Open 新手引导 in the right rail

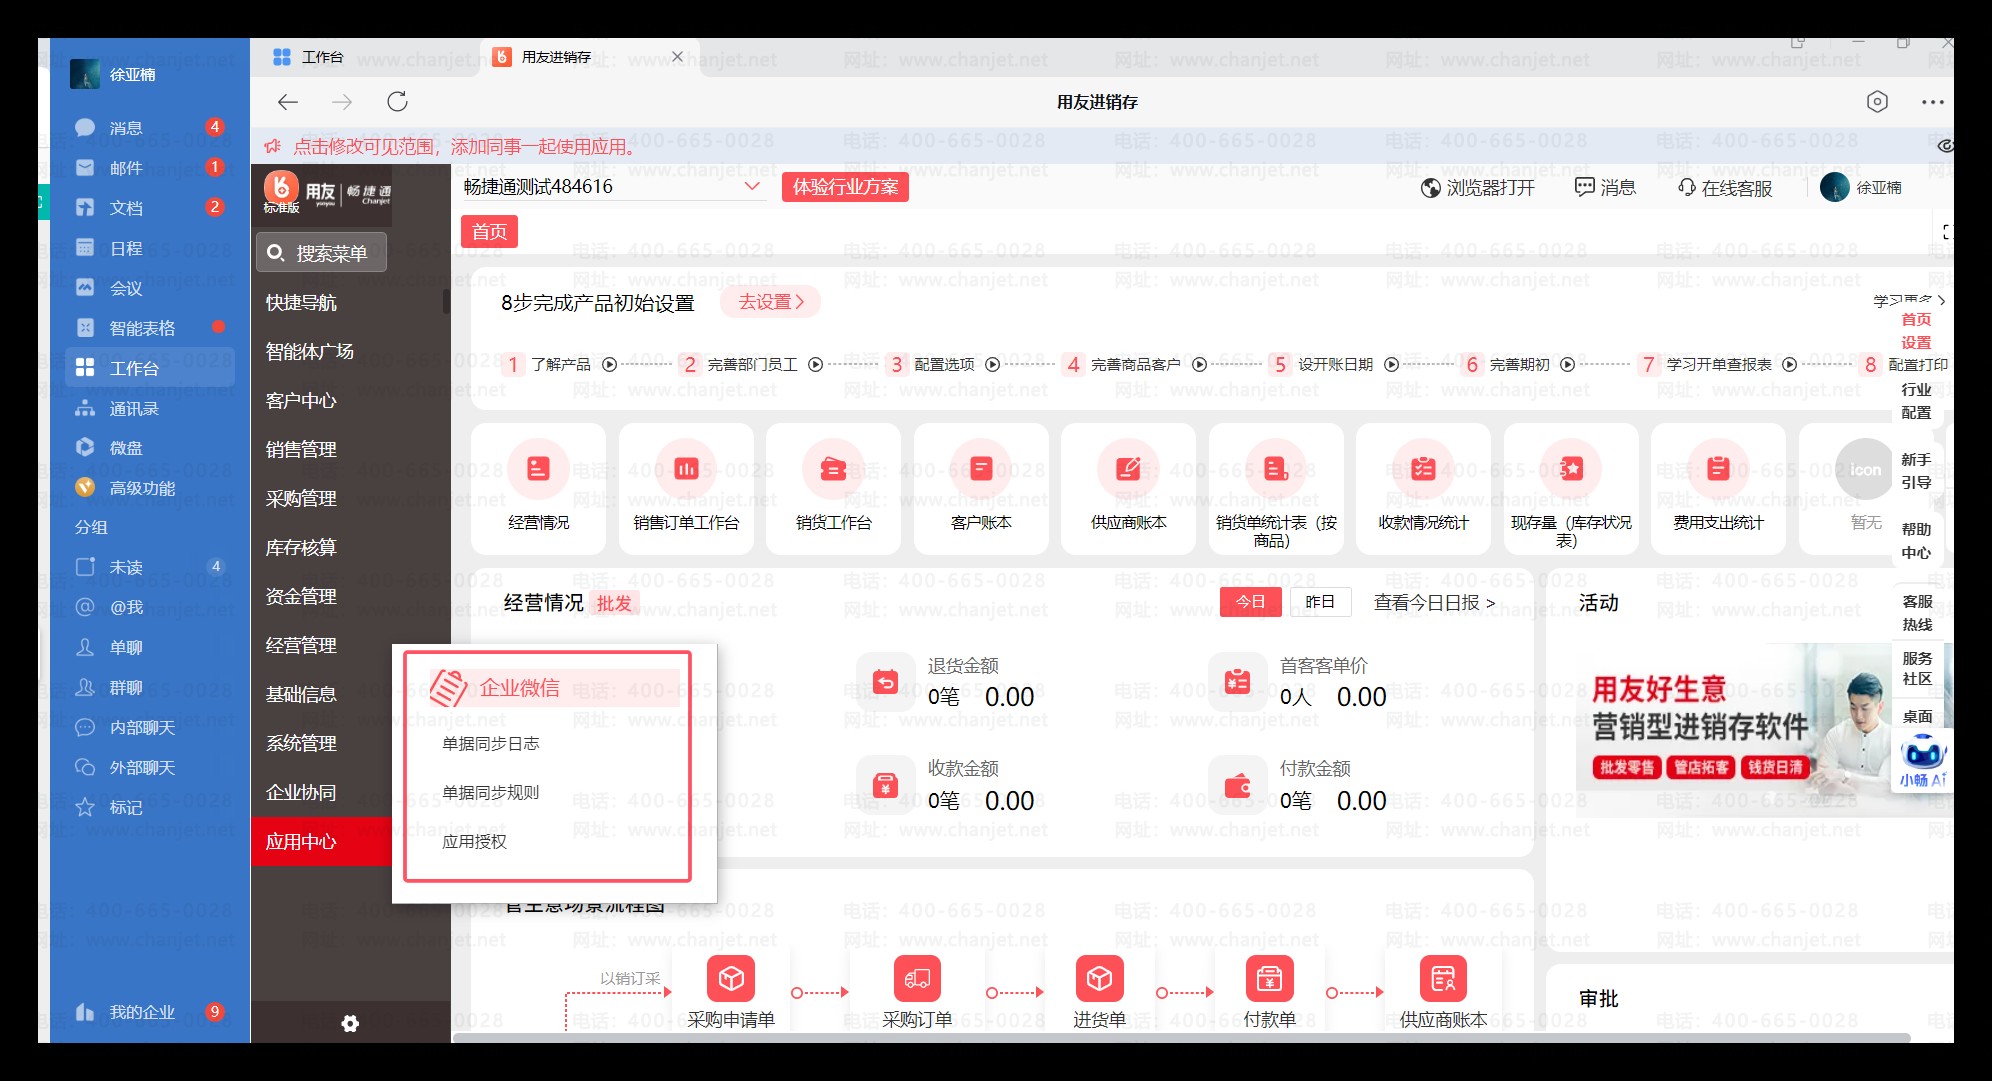tap(1916, 471)
